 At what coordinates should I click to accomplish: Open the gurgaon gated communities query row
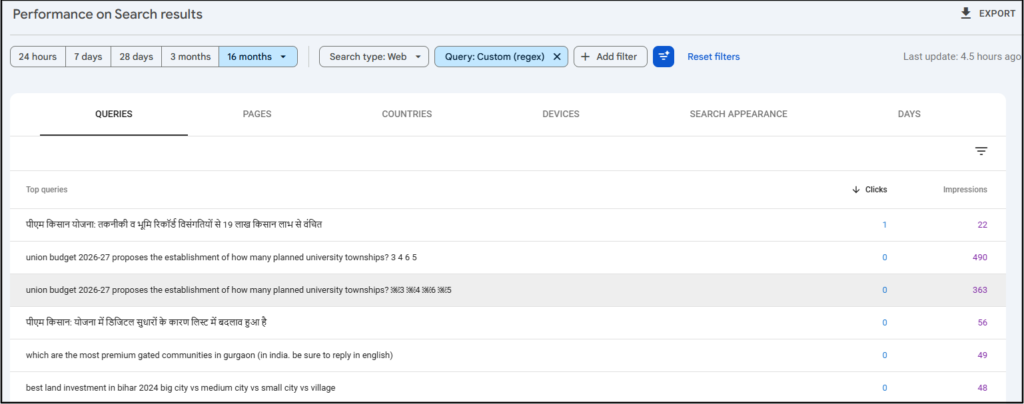pyautogui.click(x=209, y=354)
